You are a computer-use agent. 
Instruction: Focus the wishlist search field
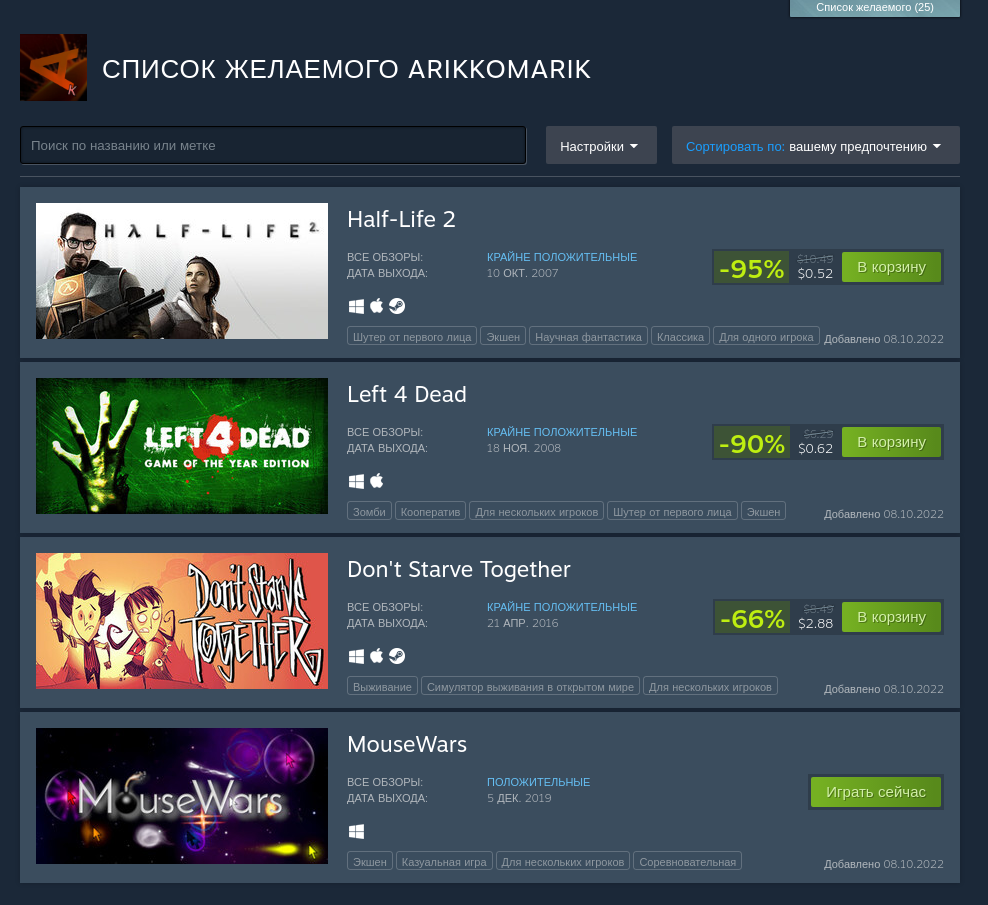click(273, 146)
